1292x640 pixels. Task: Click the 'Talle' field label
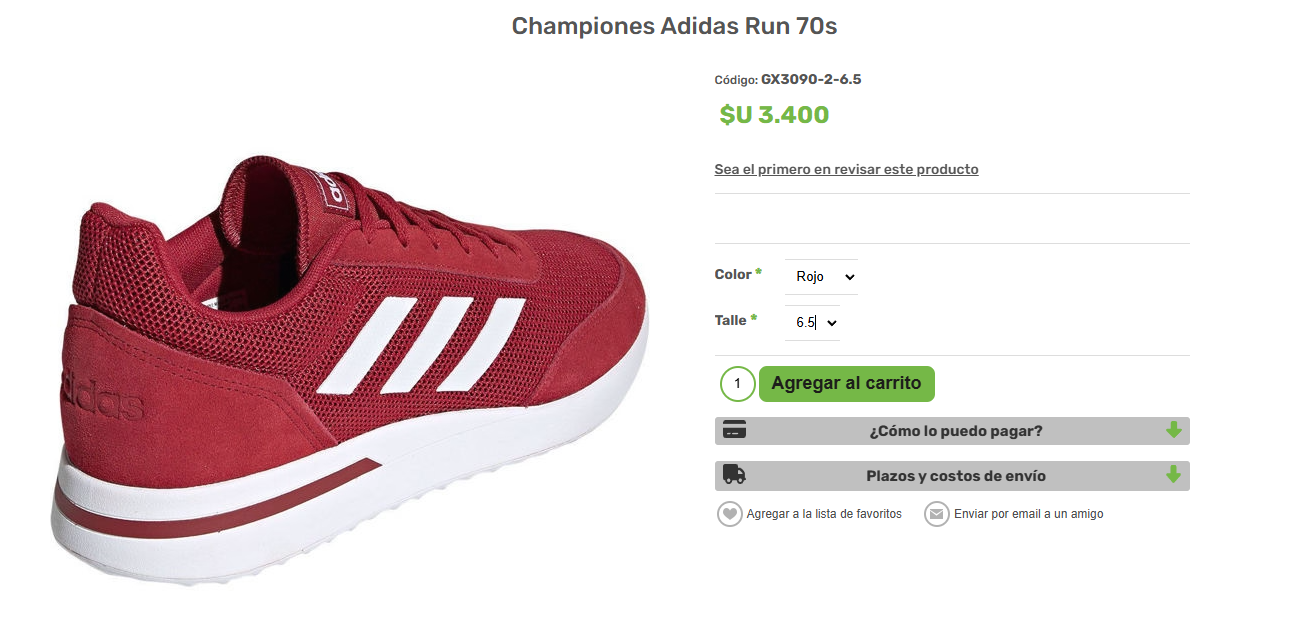(731, 320)
